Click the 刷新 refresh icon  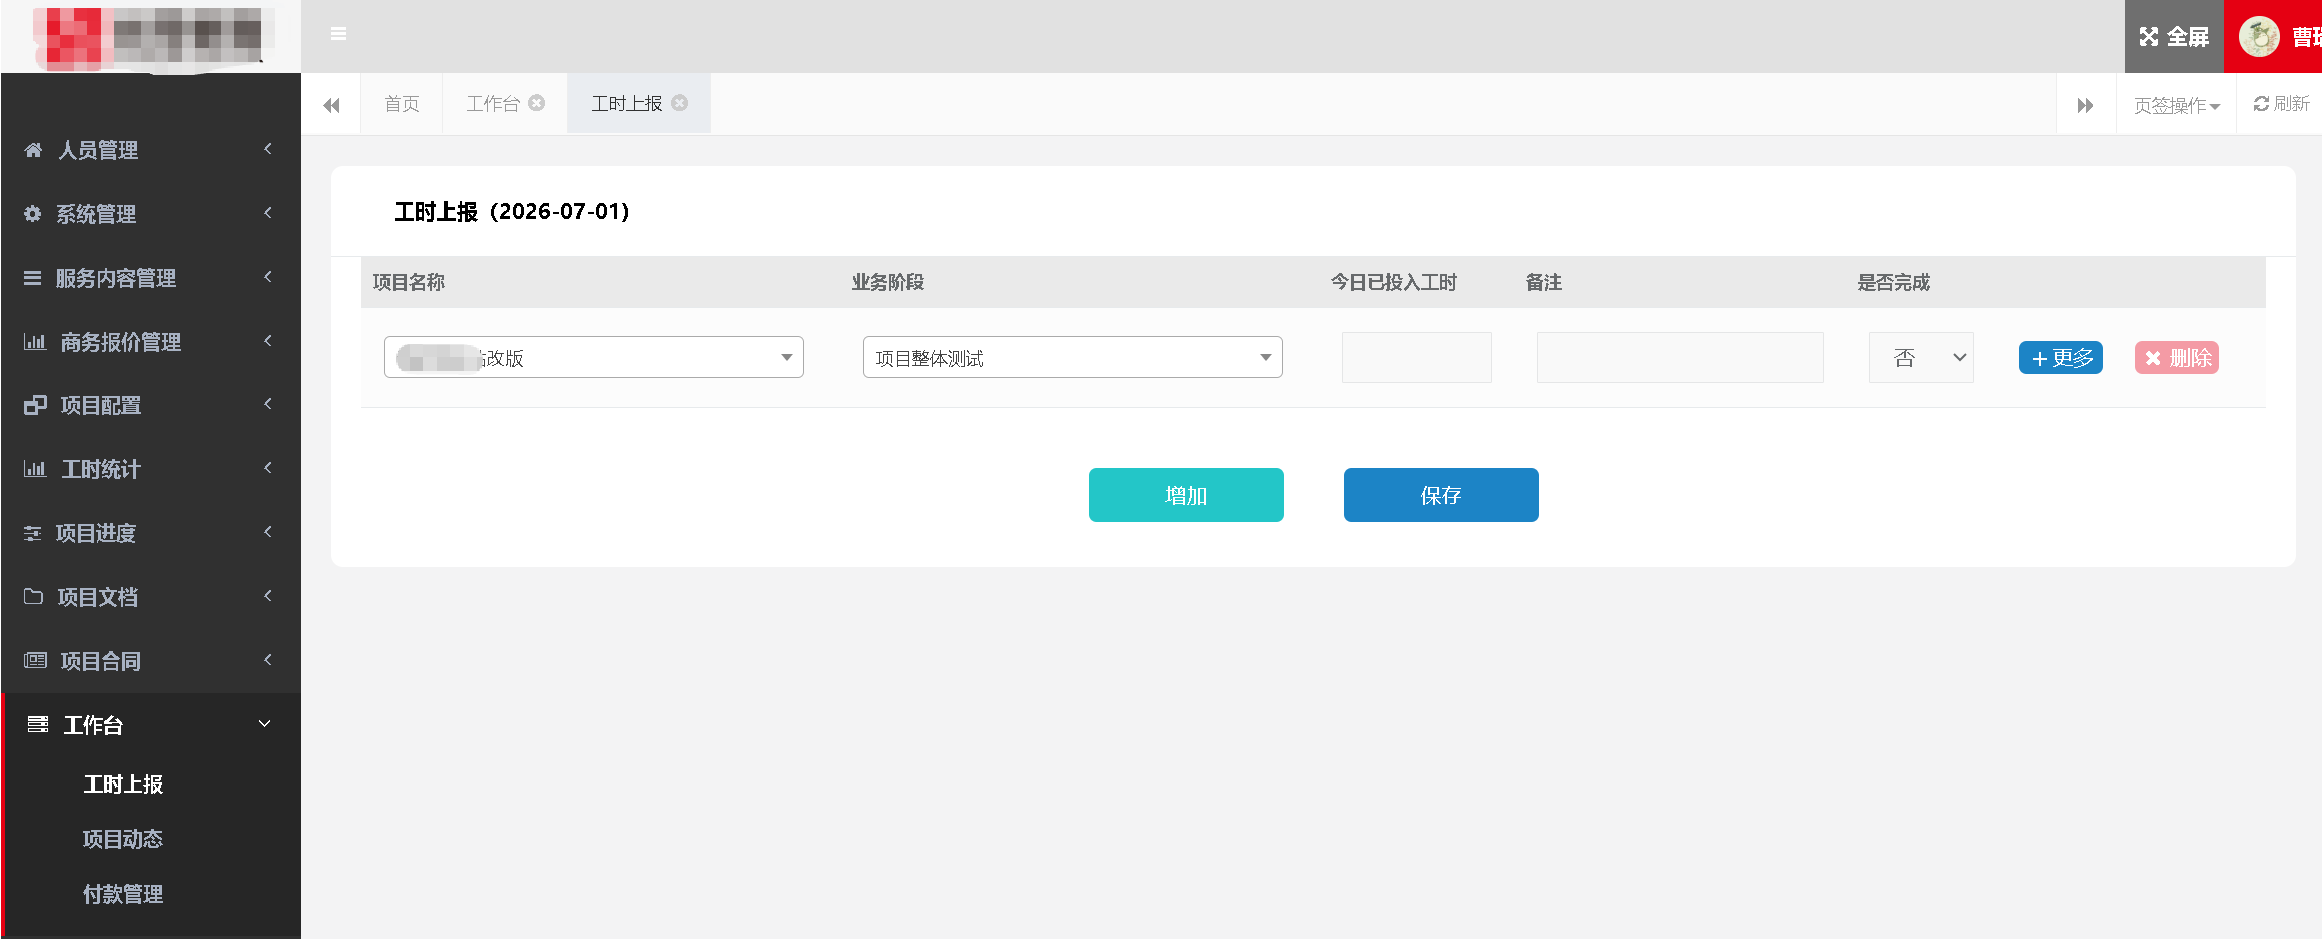tap(2261, 104)
